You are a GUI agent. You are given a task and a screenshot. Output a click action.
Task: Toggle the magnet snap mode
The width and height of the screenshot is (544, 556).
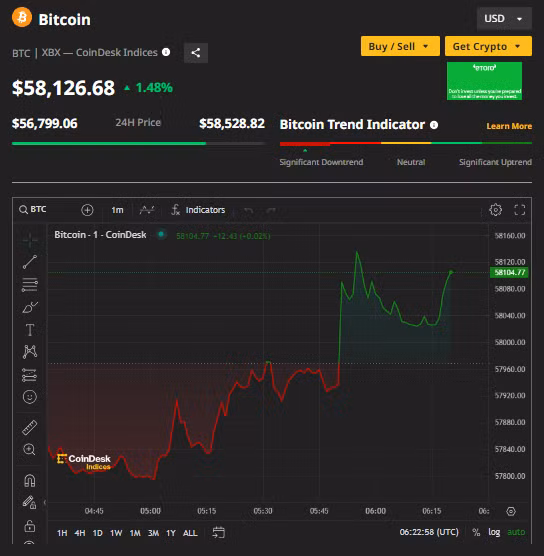30,481
